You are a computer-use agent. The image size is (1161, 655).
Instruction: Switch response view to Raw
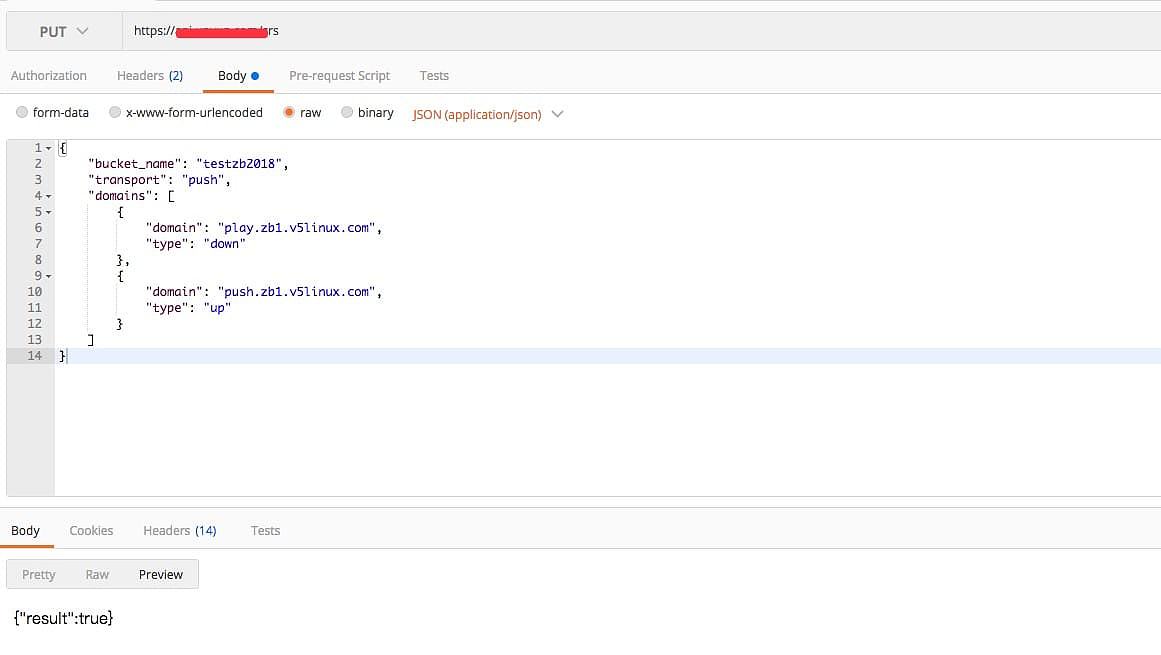click(x=97, y=575)
